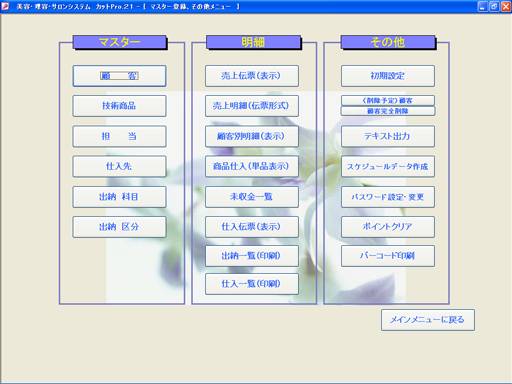Open the 仕入先 master
The image size is (512, 384).
click(x=119, y=166)
